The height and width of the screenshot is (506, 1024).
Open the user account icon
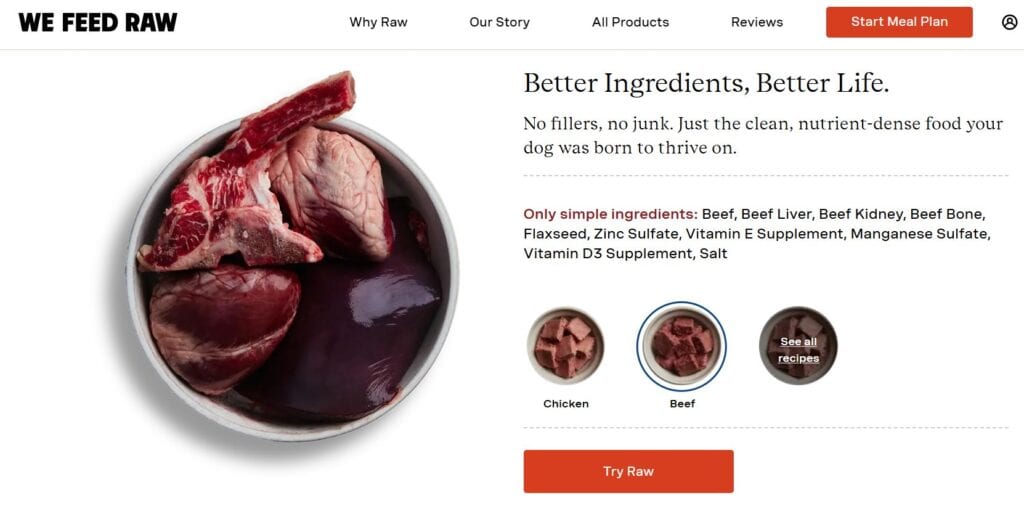click(1009, 22)
